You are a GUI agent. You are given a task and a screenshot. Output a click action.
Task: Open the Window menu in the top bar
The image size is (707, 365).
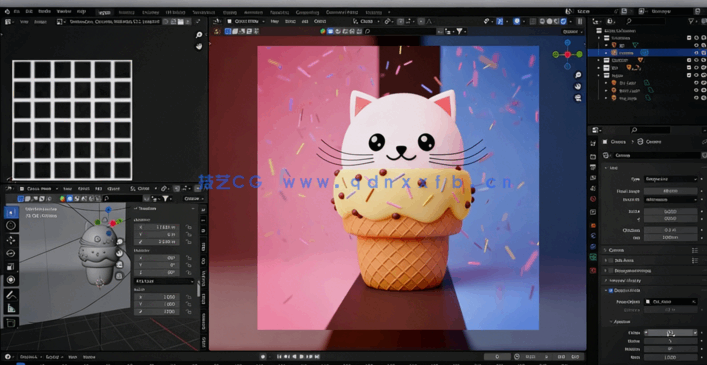tap(64, 11)
